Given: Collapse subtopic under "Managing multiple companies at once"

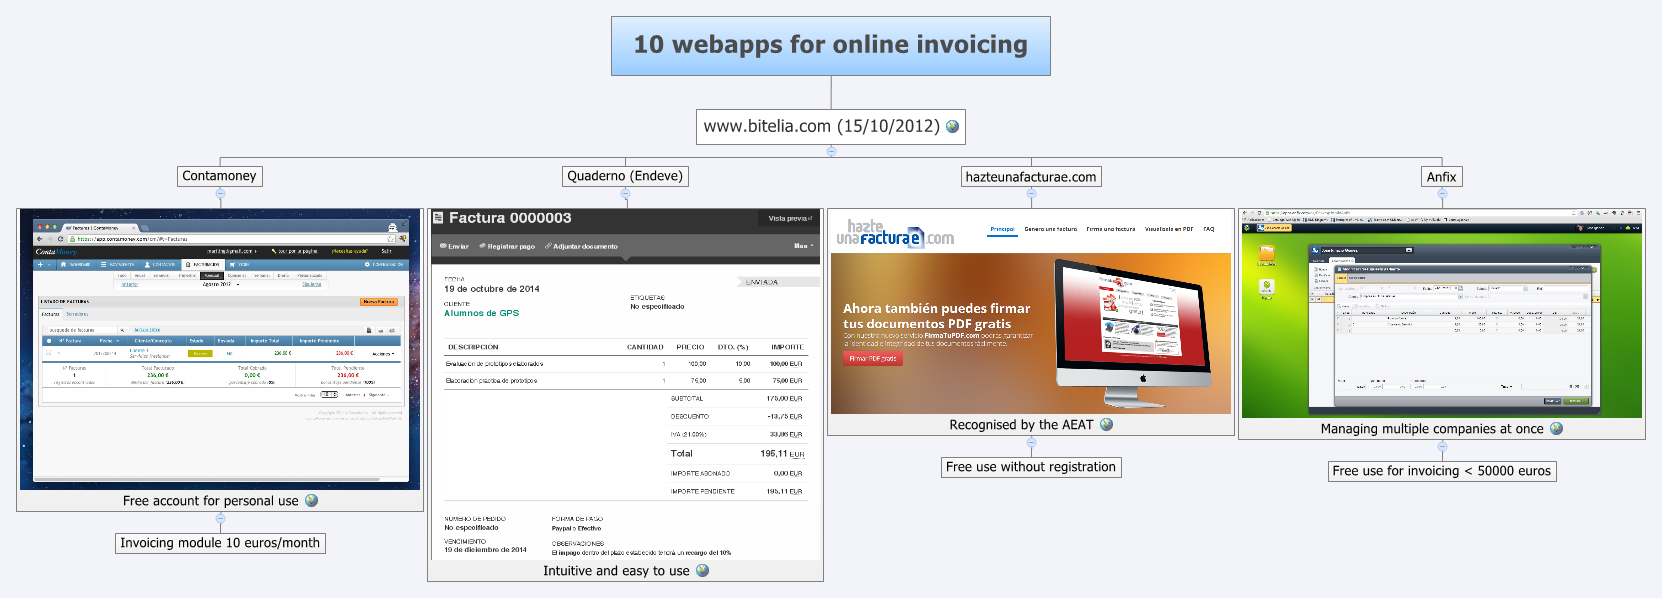Looking at the screenshot, I should [x=1442, y=447].
